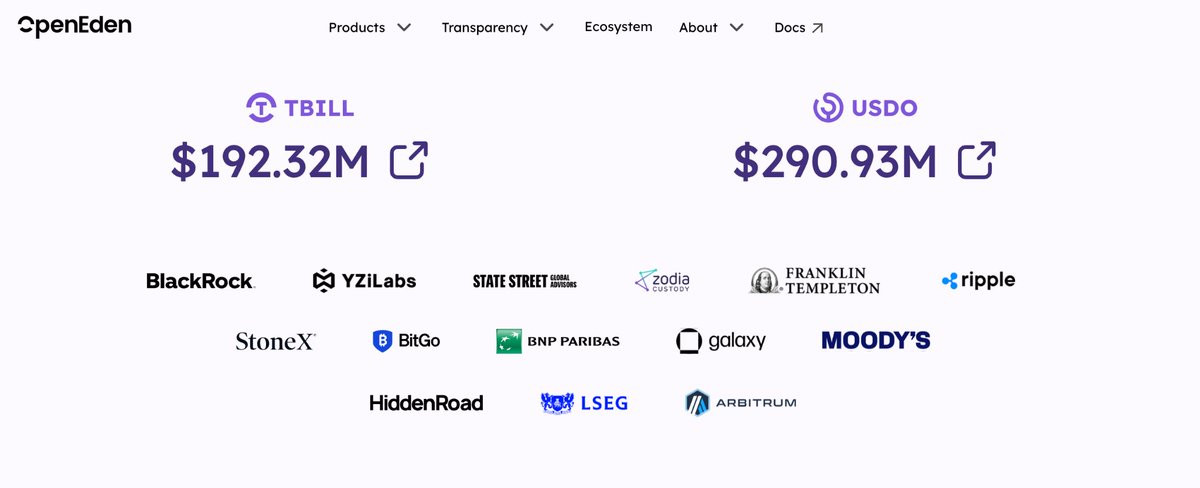Open the USDO external link icon

977,161
